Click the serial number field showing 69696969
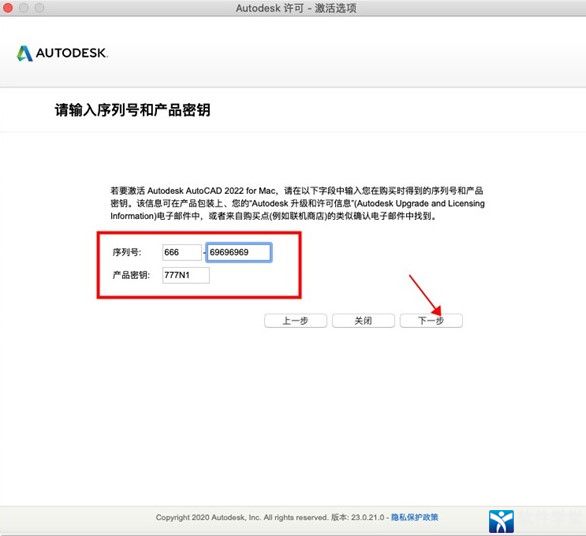The height and width of the screenshot is (536, 586). [238, 252]
